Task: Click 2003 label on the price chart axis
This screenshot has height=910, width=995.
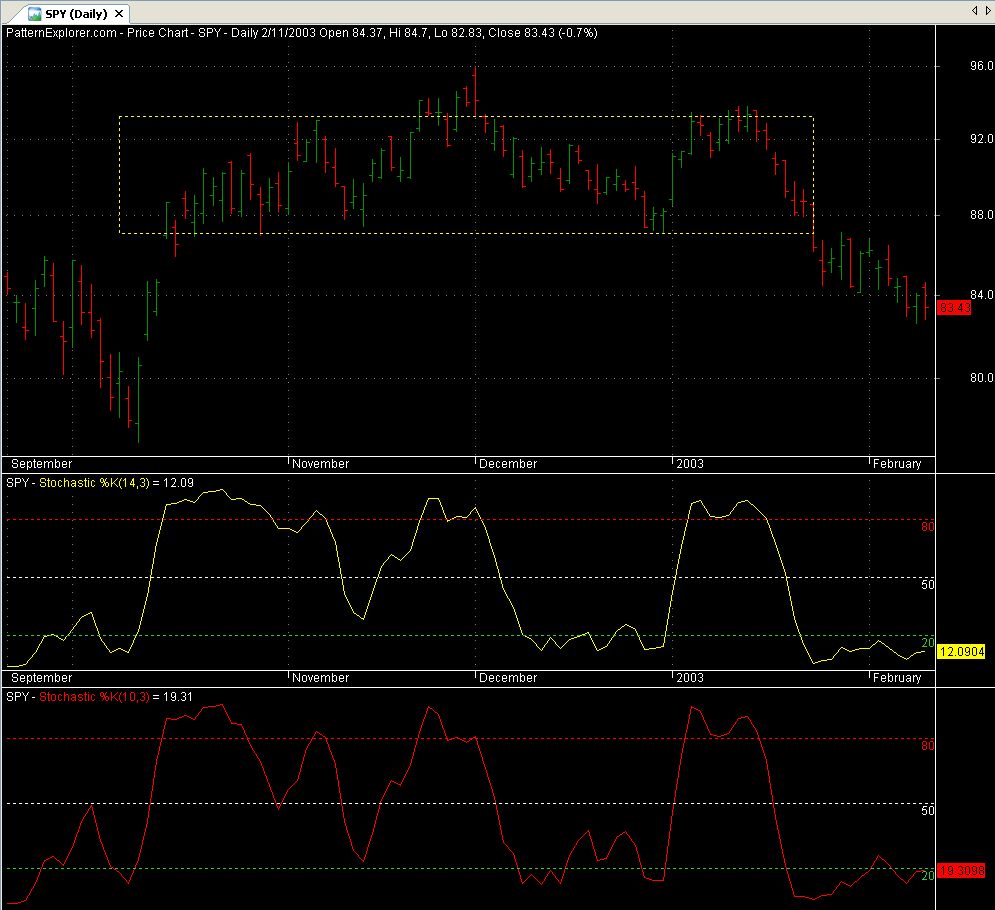Action: pos(689,464)
